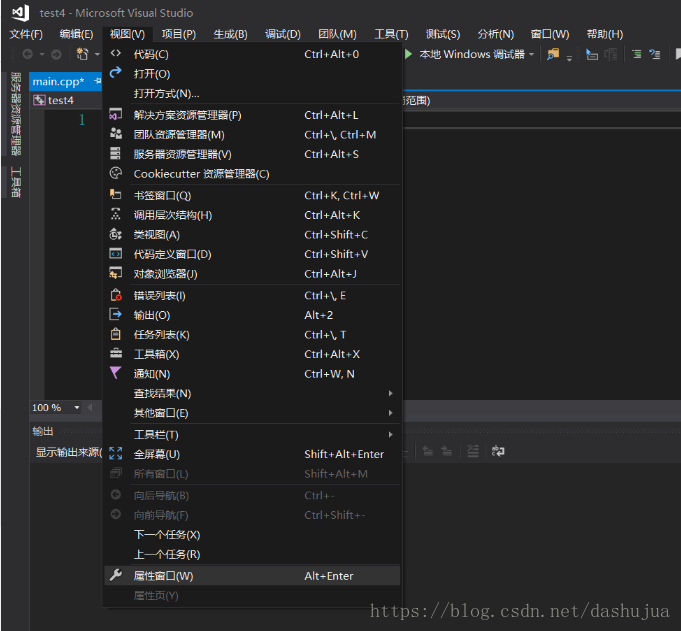Open the Toolbox (工具箱) vertical side tab
The image size is (681, 631).
click(16, 182)
